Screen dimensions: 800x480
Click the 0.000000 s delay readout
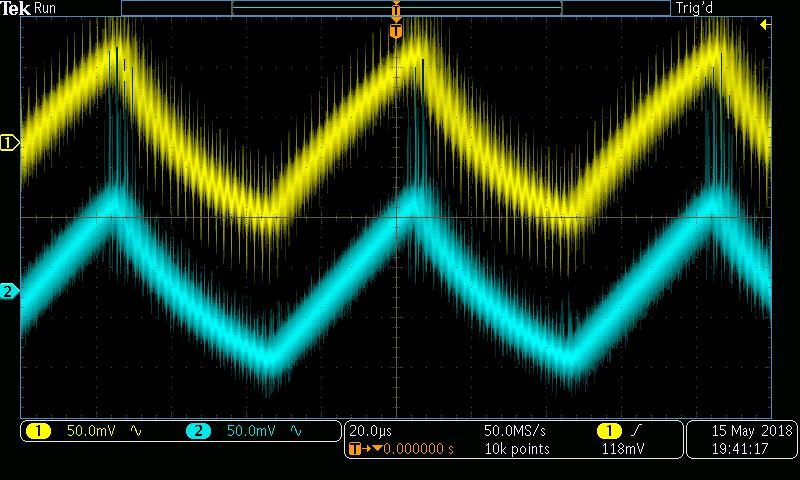coord(418,449)
